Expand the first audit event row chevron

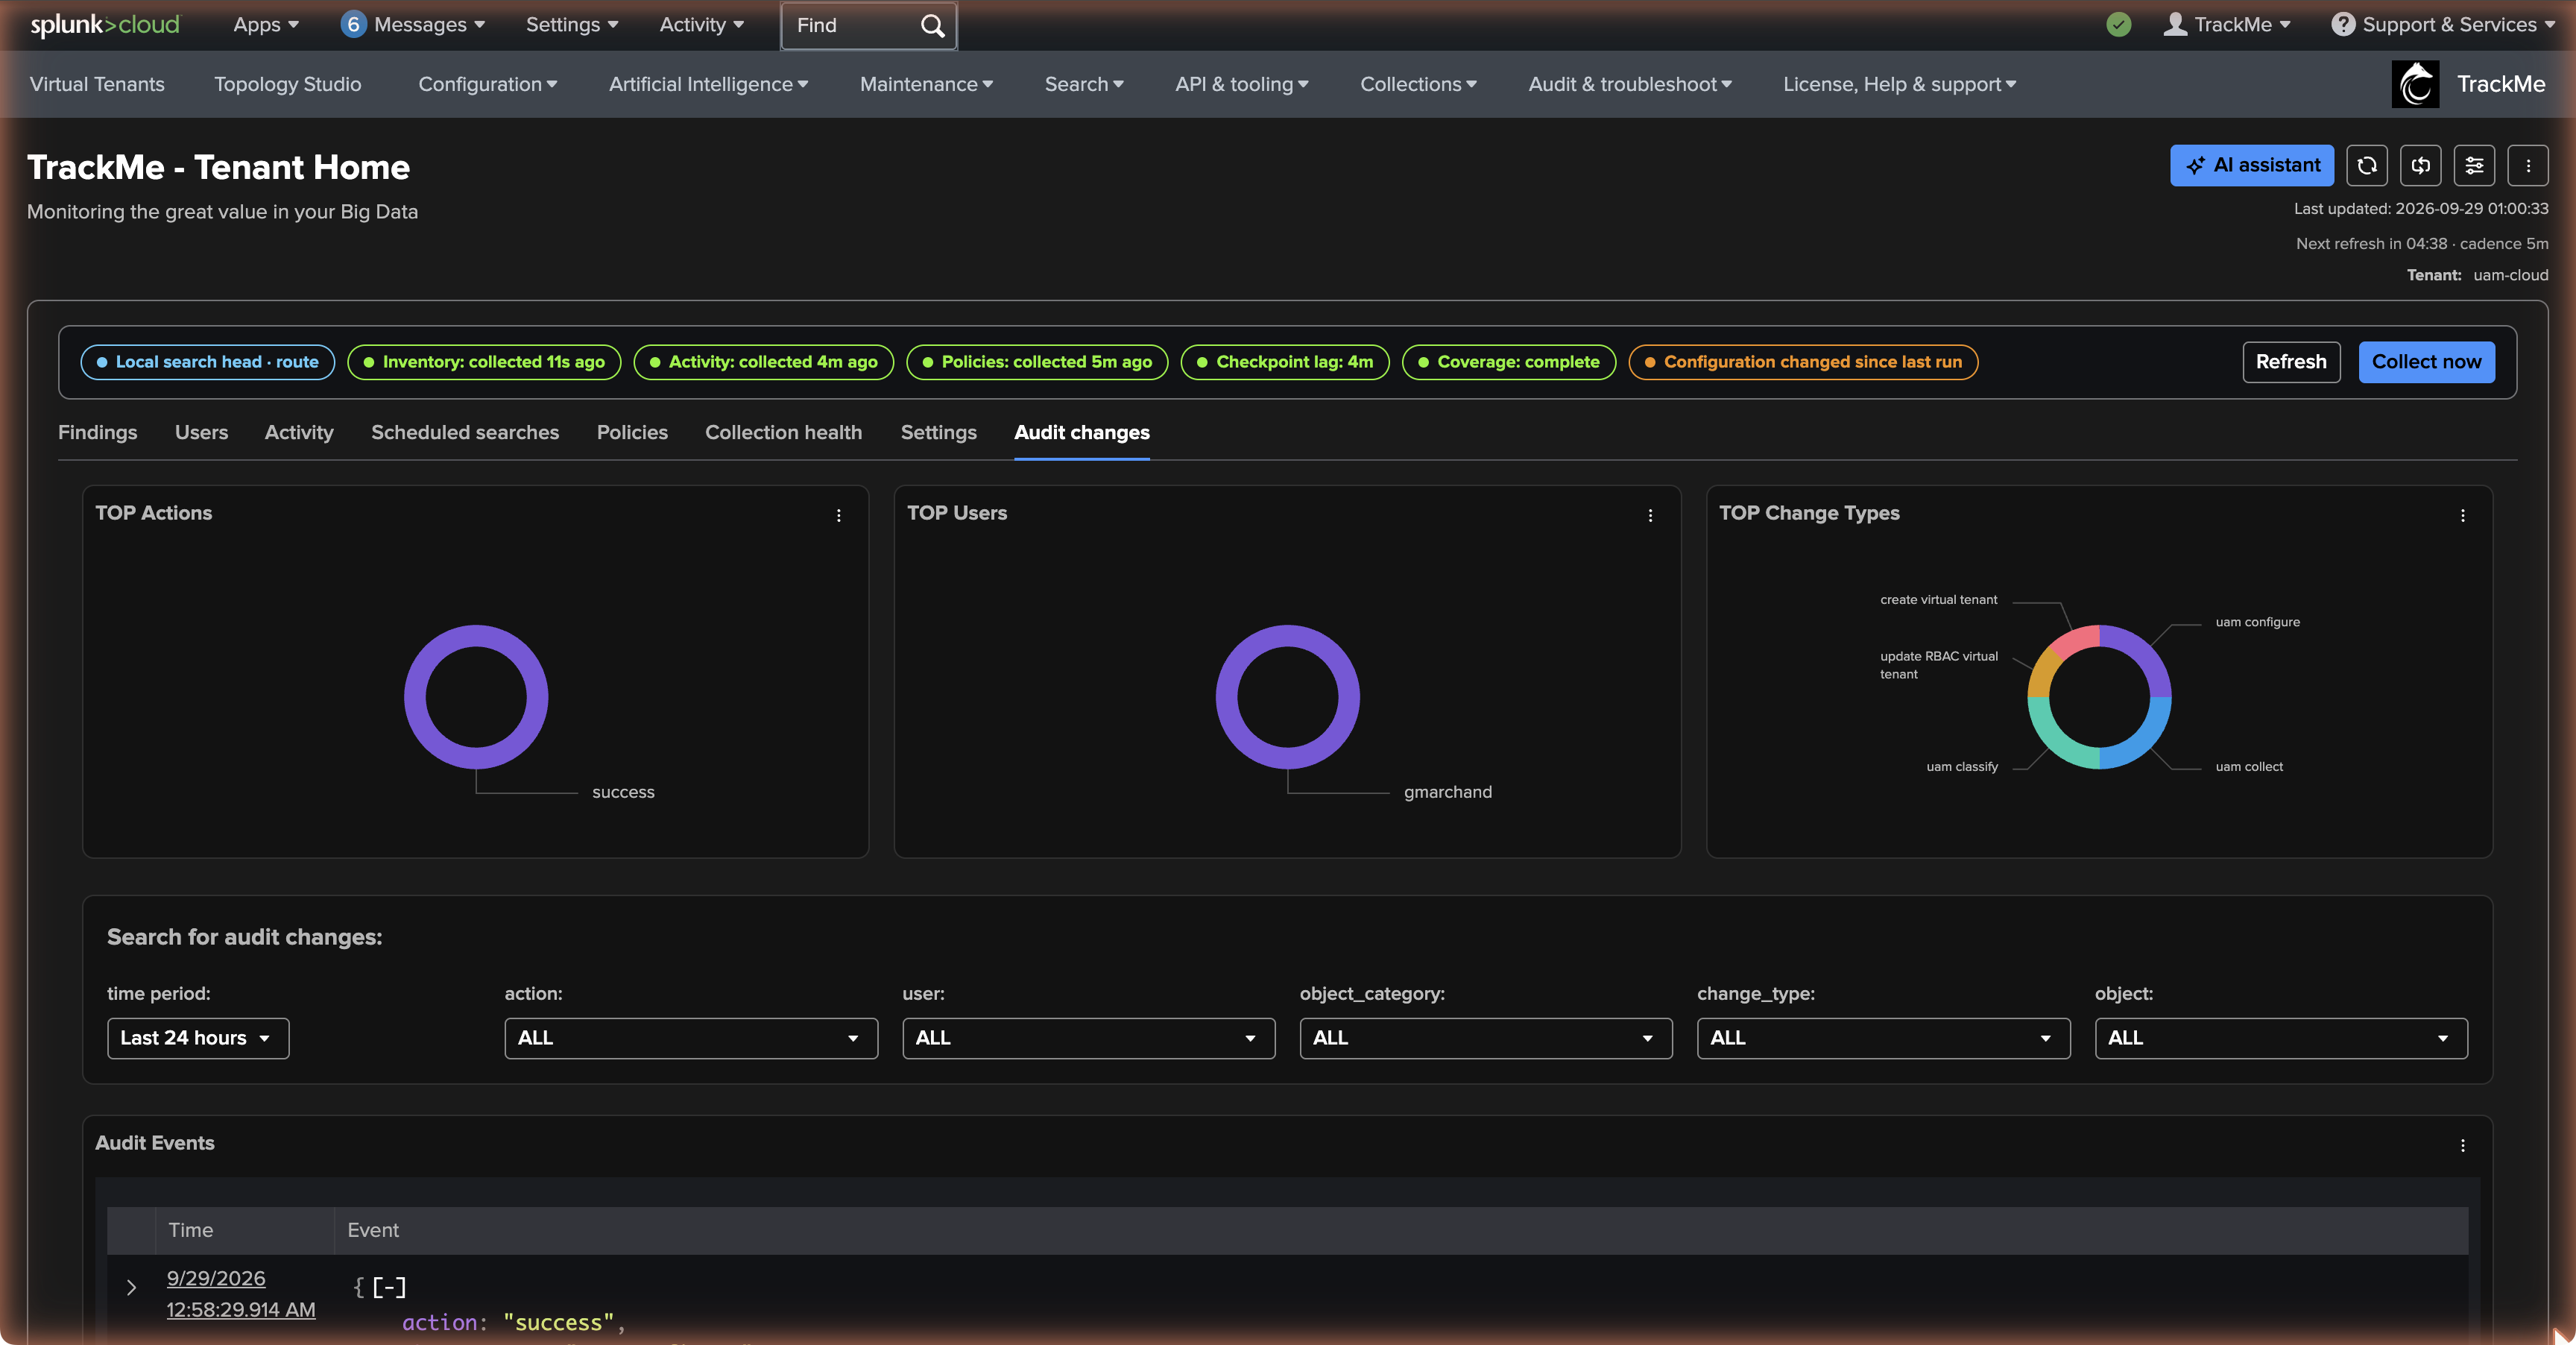(x=131, y=1287)
